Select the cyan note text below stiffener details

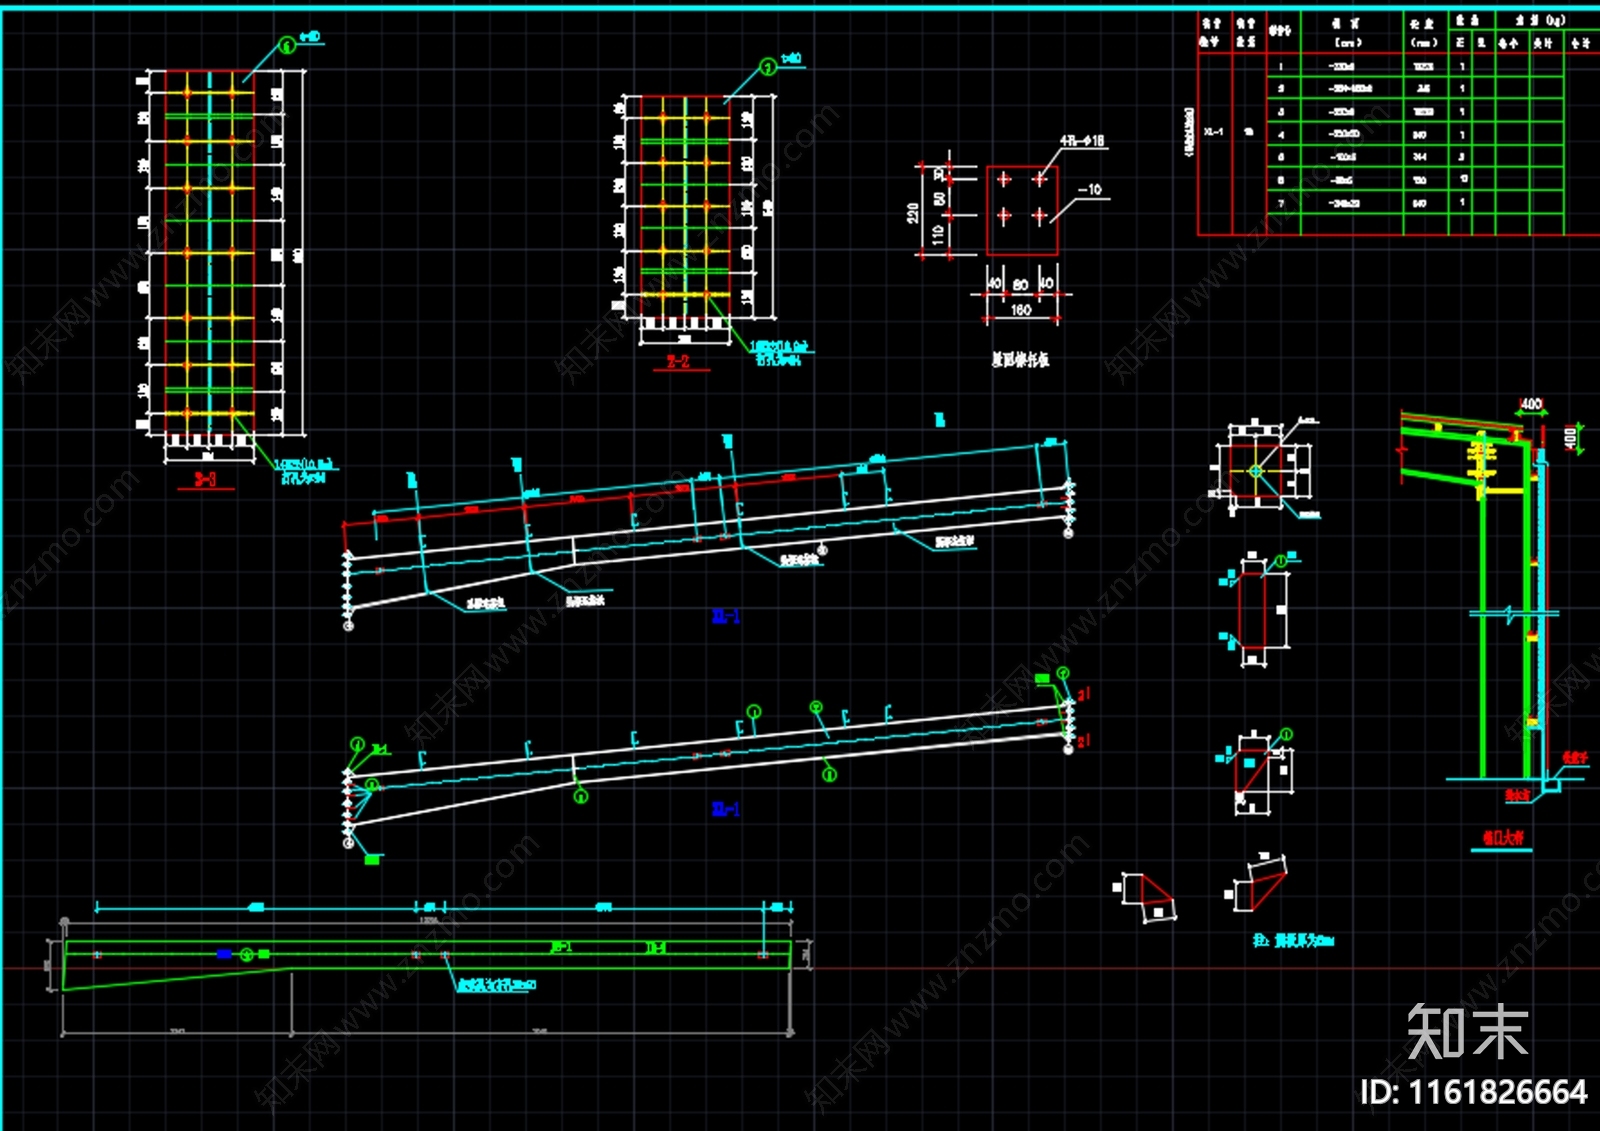pos(1293,941)
